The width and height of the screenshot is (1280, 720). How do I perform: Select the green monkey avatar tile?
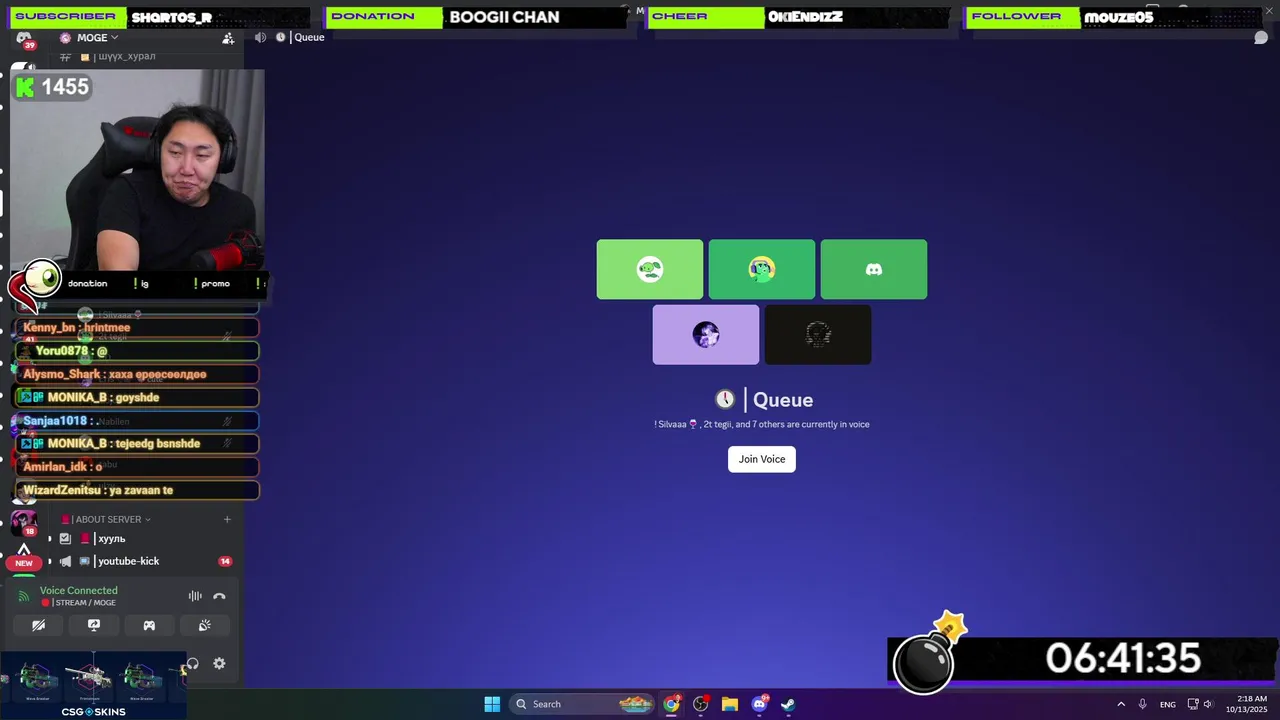[762, 269]
